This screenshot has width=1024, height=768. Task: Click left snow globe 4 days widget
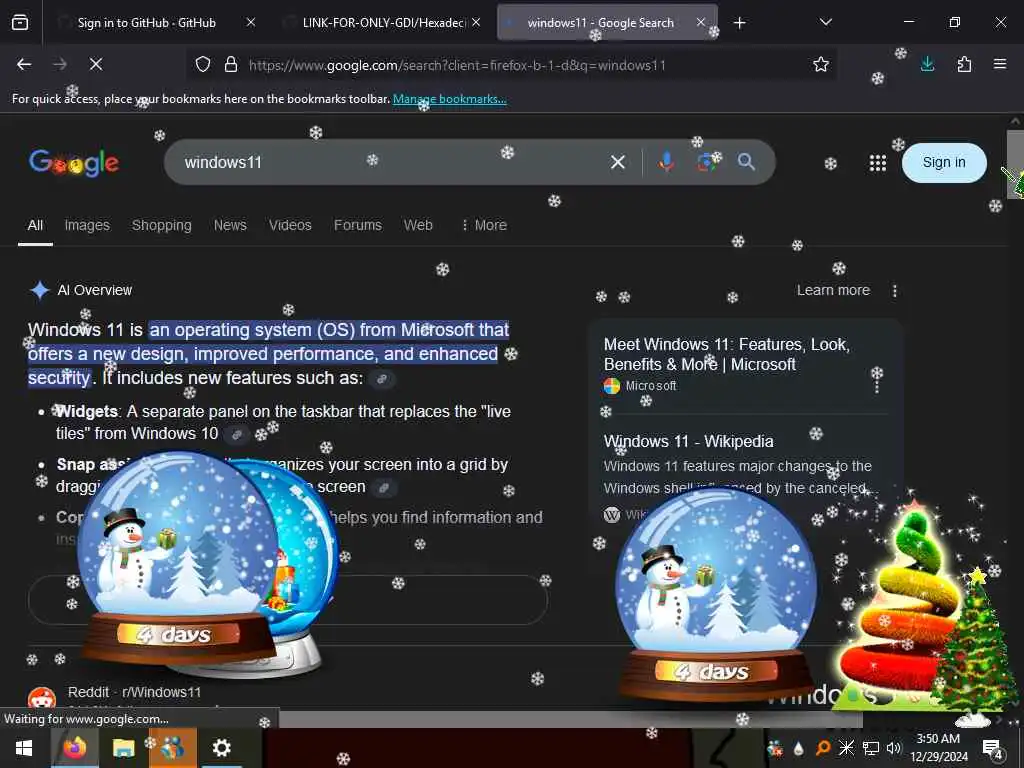(x=178, y=558)
